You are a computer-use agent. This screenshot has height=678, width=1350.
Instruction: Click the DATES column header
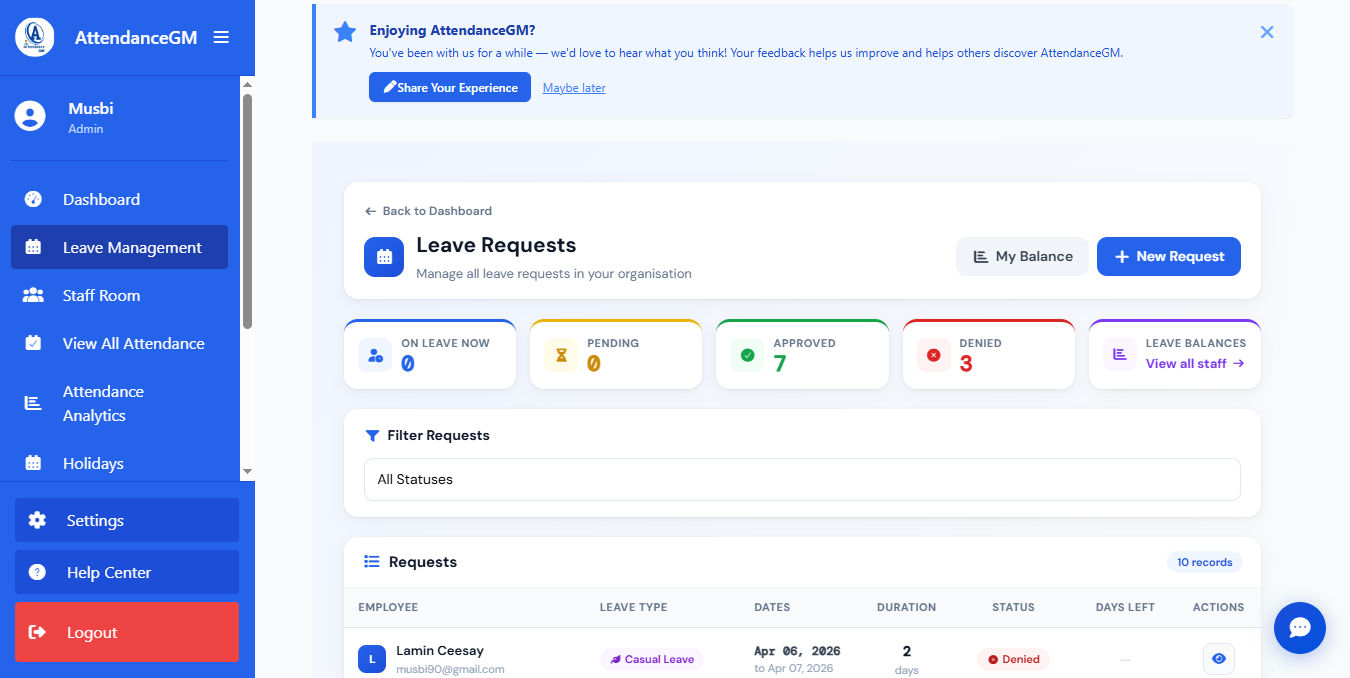(772, 607)
